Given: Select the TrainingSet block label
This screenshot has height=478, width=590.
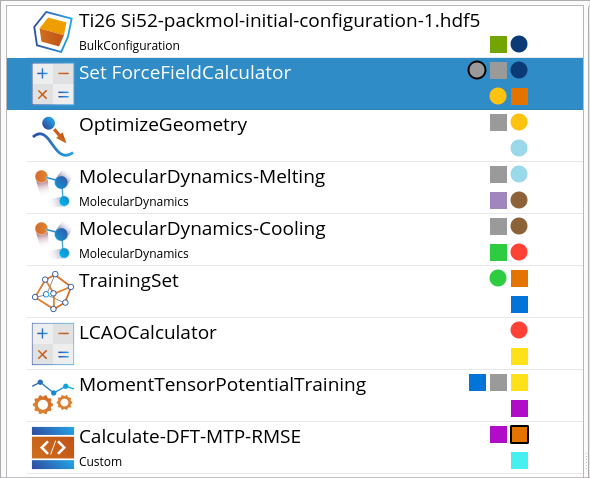Looking at the screenshot, I should (x=129, y=281).
